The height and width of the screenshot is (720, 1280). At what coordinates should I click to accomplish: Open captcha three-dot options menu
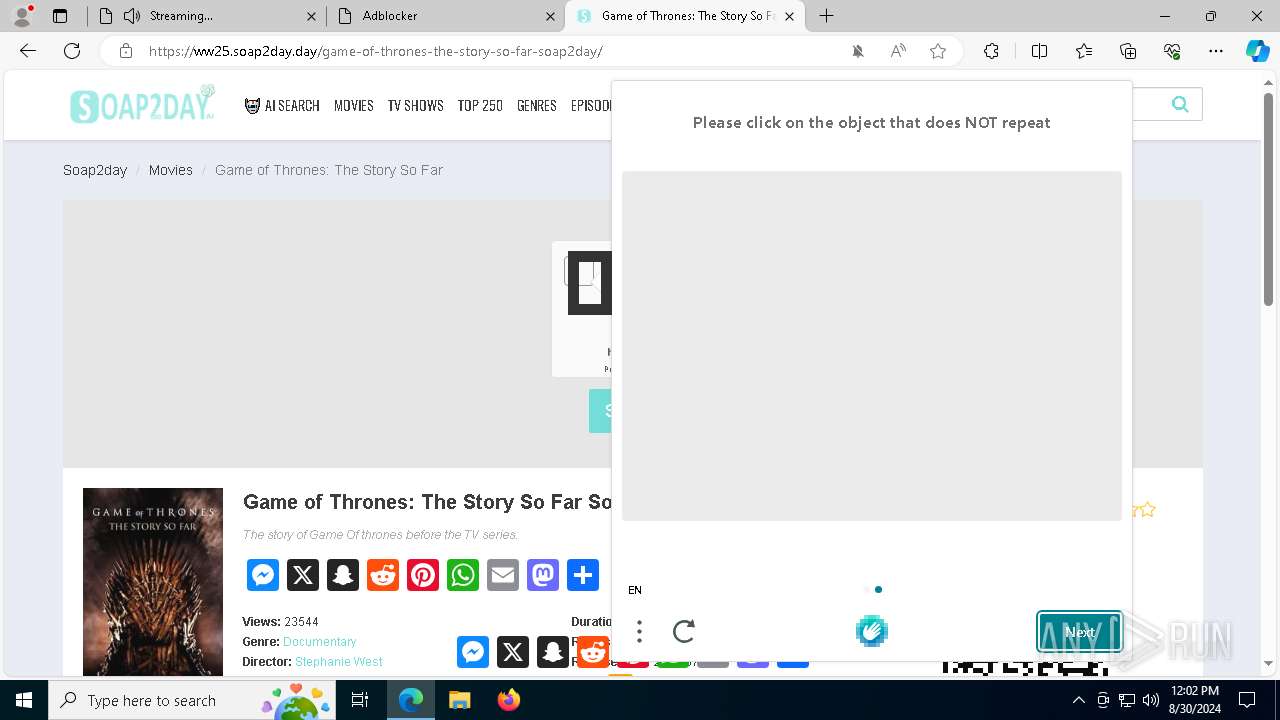click(x=639, y=631)
